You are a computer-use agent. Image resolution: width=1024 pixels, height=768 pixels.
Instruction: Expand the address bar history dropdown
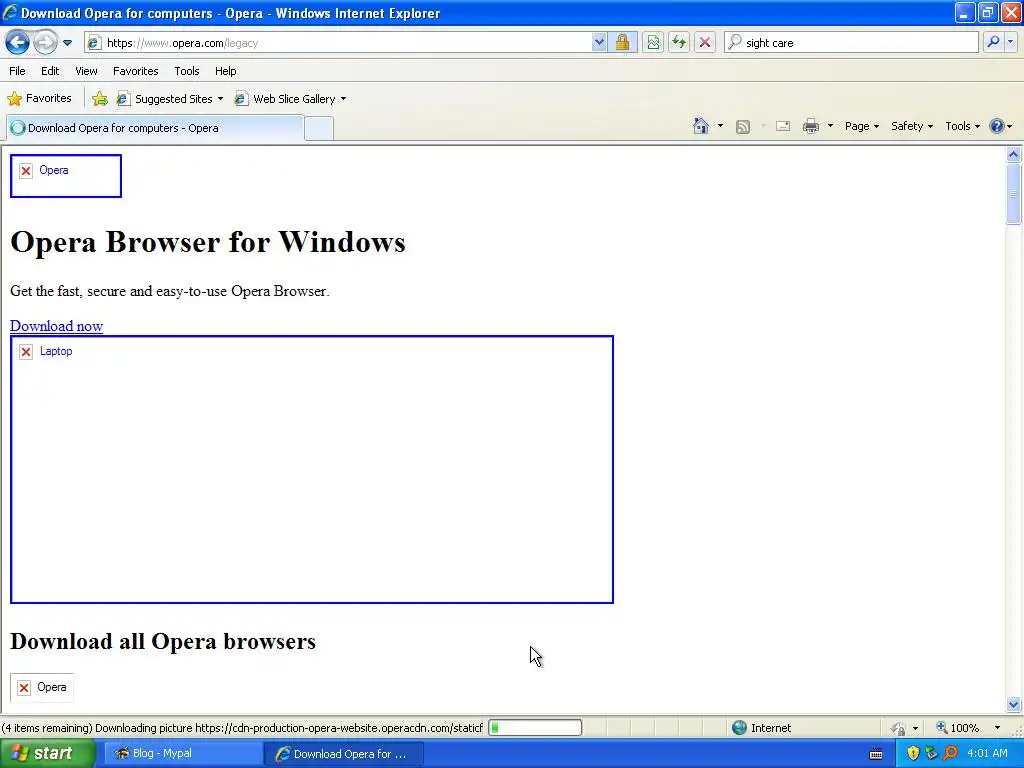pos(600,43)
